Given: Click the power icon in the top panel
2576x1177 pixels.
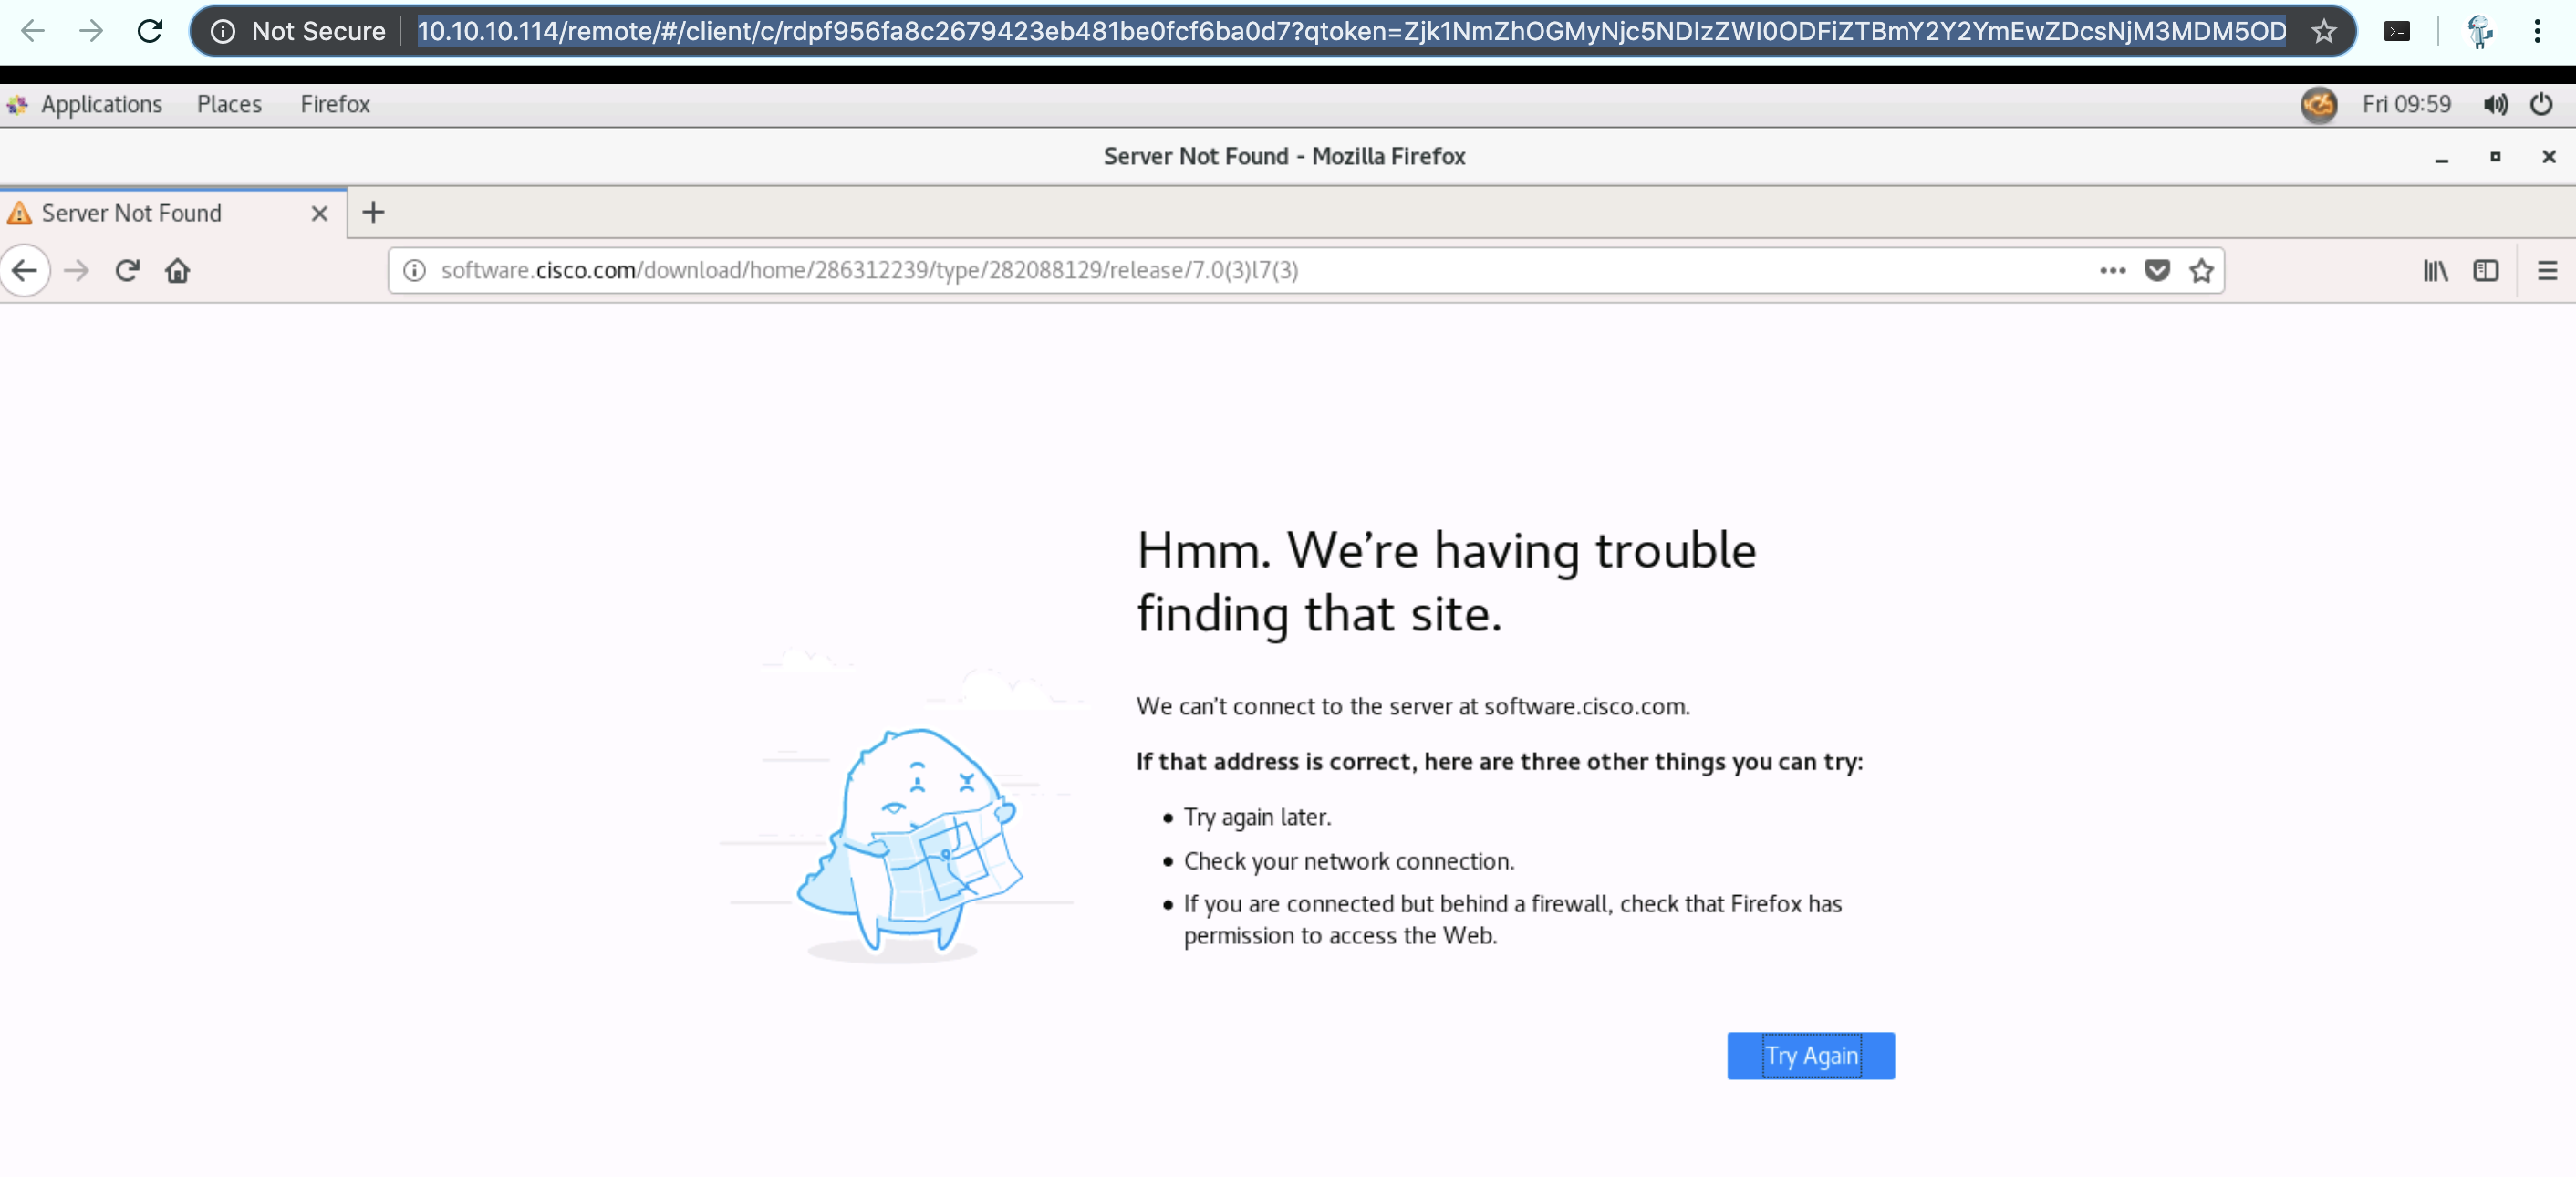Looking at the screenshot, I should tap(2541, 104).
